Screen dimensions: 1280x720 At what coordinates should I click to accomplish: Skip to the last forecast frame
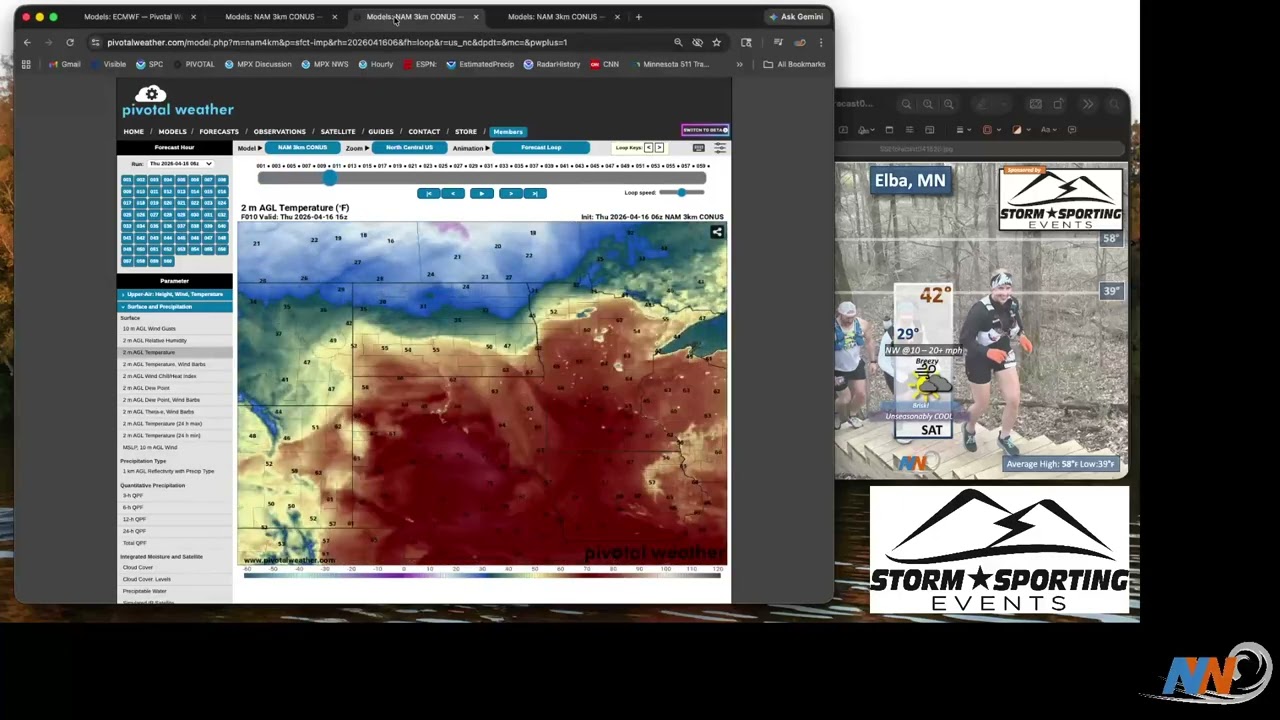pyautogui.click(x=535, y=193)
